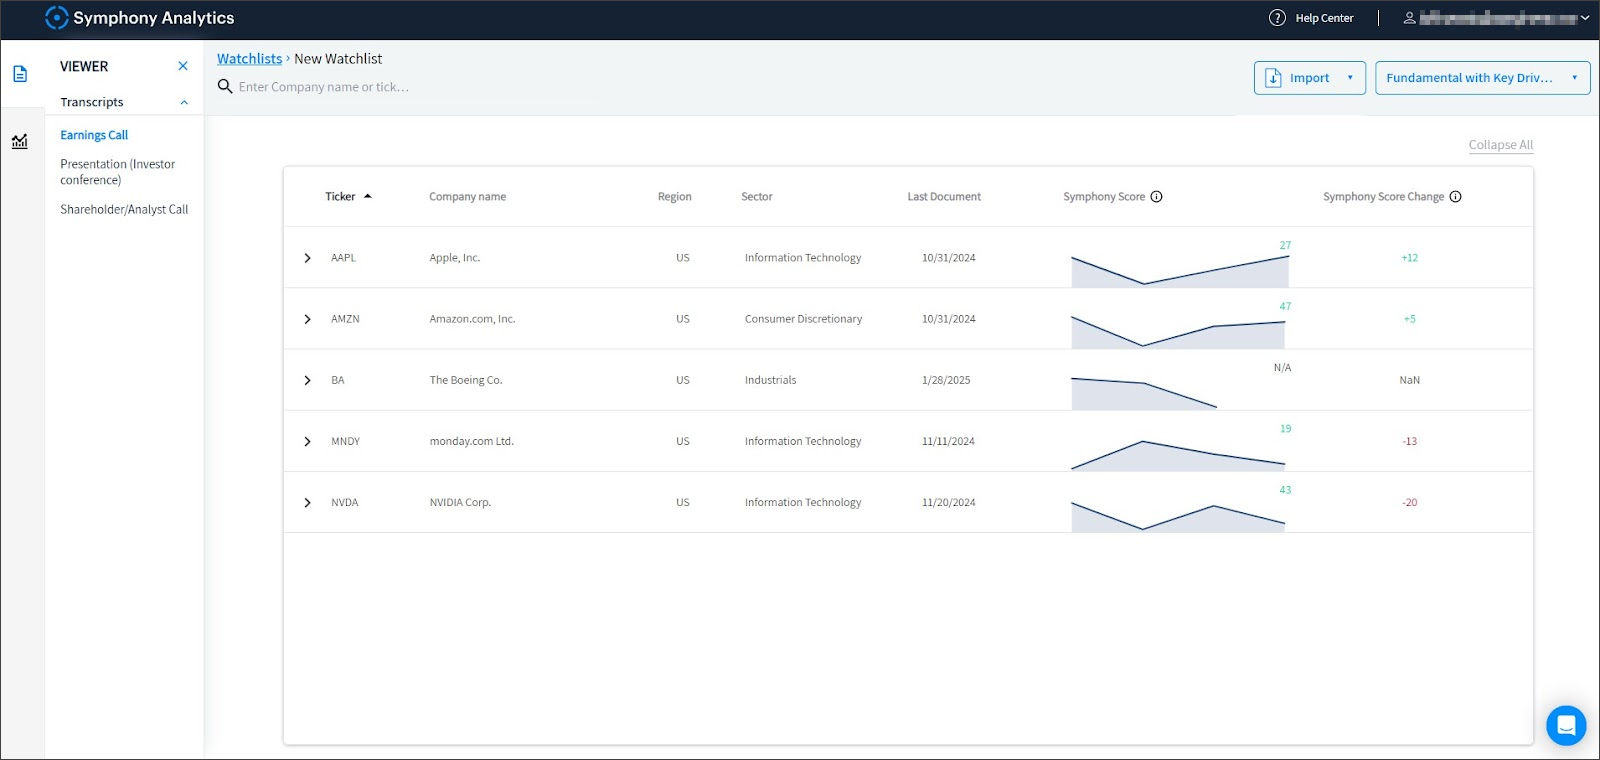Select the analytics chart sidebar icon
Viewport: 1600px width, 760px height.
20,141
